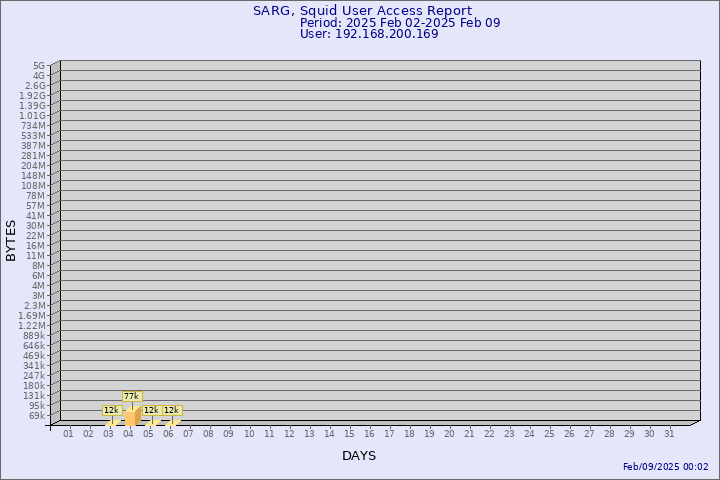The height and width of the screenshot is (480, 720).
Task: Click the 12k label above day 06
Action: click(171, 410)
